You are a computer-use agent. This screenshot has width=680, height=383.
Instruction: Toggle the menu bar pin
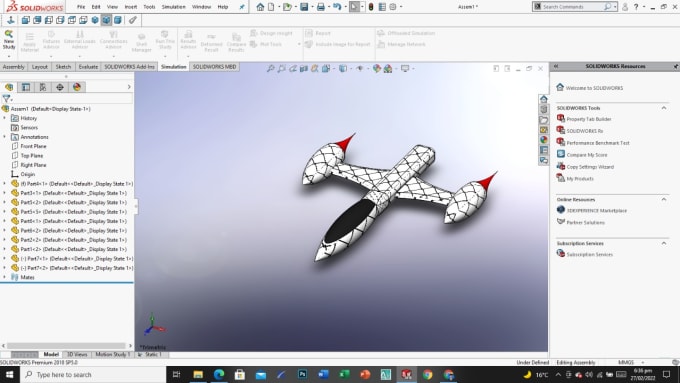(x=242, y=7)
